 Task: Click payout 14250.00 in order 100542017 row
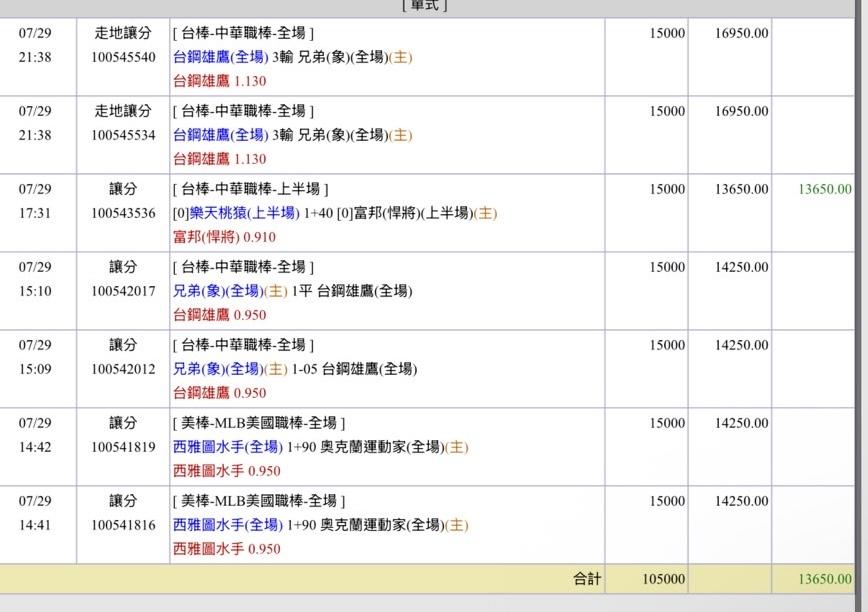pyautogui.click(x=741, y=267)
